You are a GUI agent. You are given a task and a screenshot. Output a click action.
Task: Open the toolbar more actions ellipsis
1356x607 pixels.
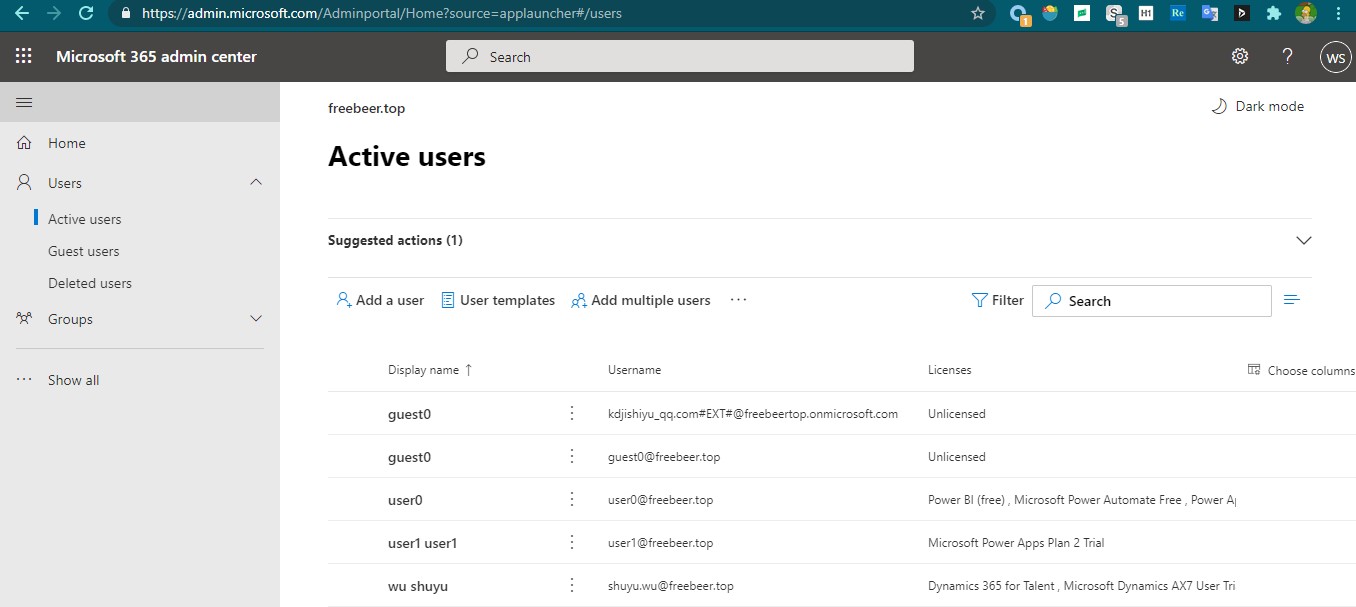[739, 299]
